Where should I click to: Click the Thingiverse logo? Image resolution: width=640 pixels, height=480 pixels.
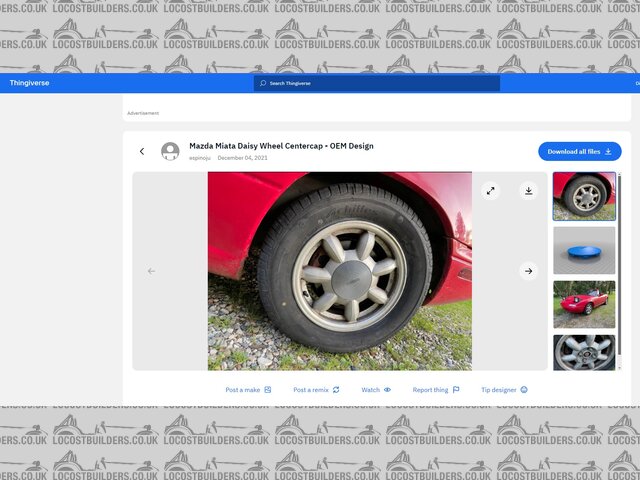pos(30,83)
